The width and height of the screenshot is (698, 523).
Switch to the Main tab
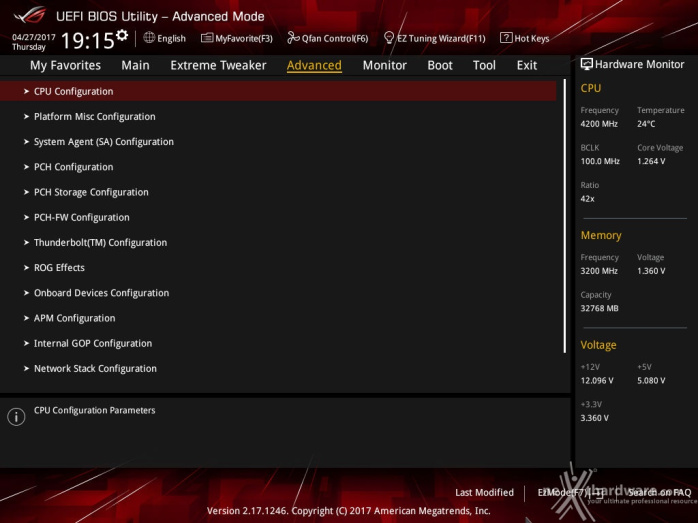pos(135,65)
